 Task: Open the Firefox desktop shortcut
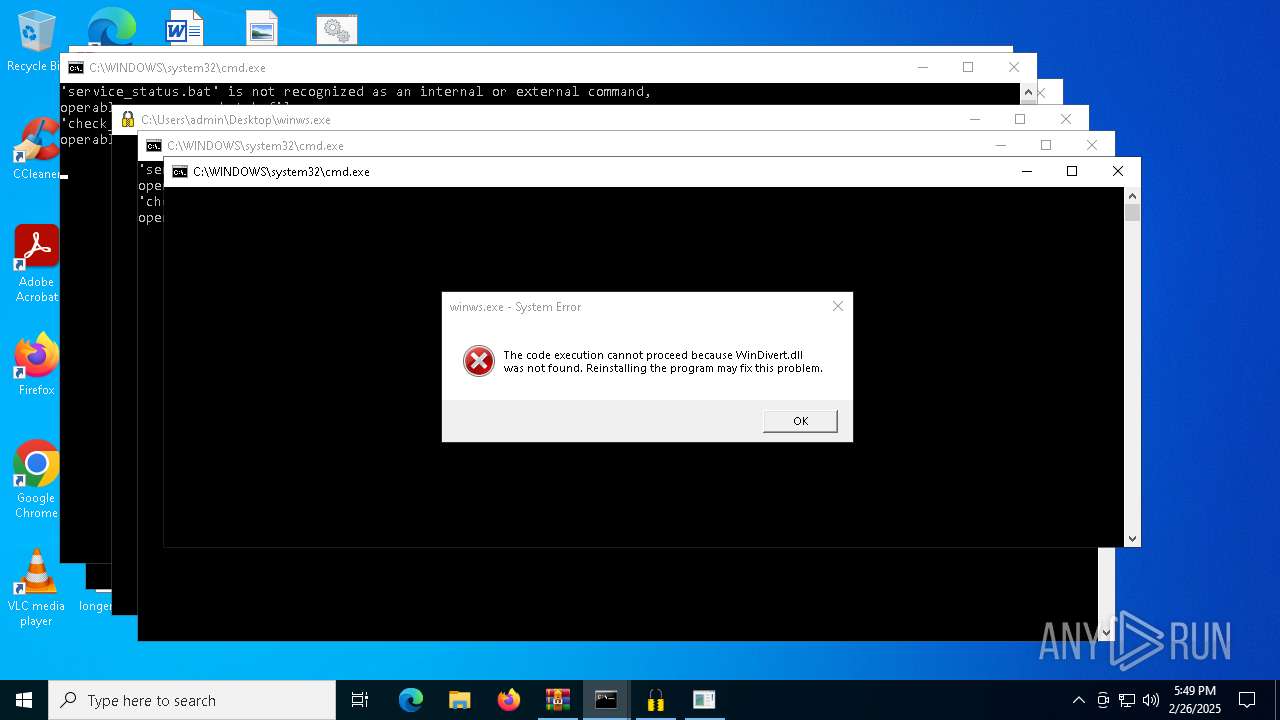[x=37, y=365]
